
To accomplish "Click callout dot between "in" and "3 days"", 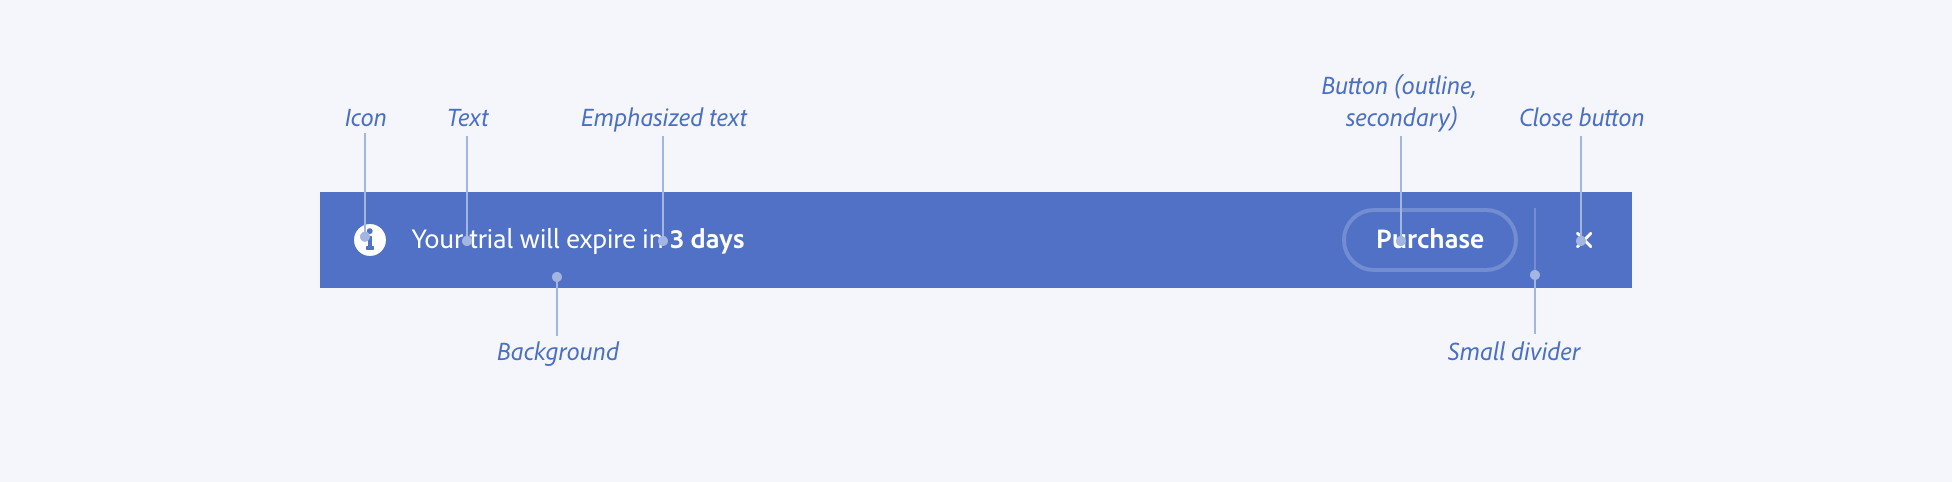I will (x=663, y=241).
